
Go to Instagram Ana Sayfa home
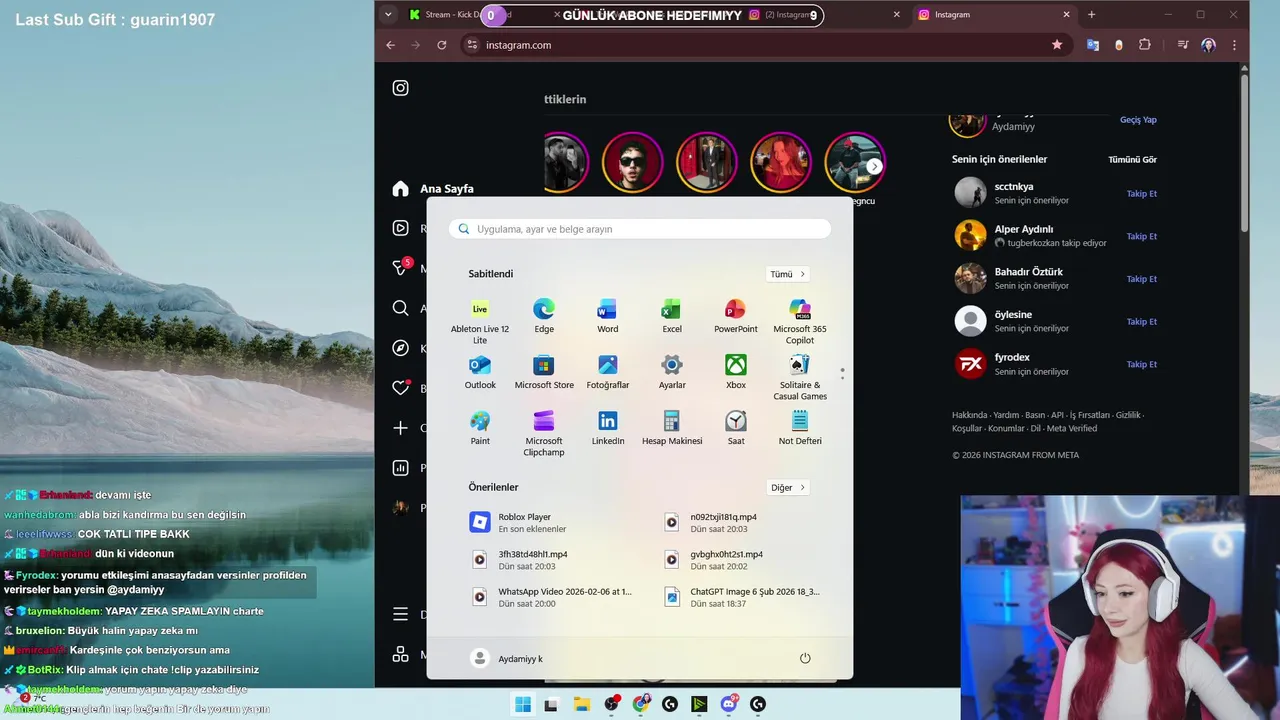click(x=432, y=189)
